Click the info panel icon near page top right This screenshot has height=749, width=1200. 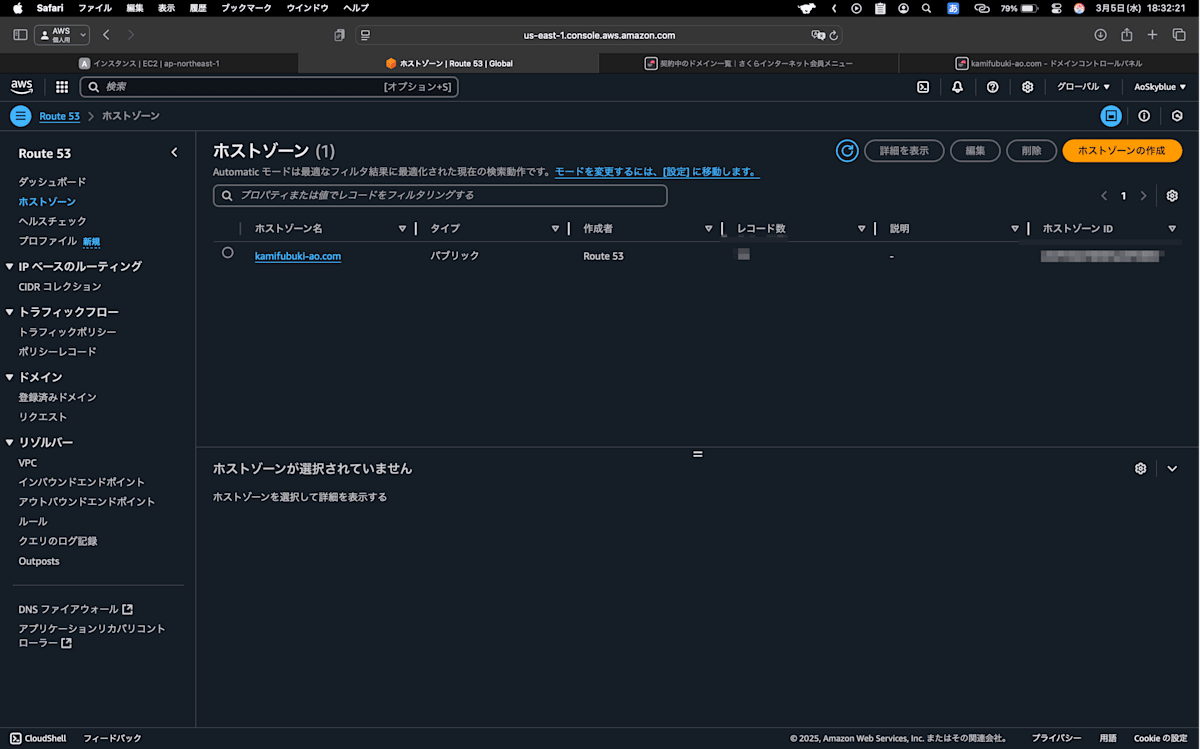pyautogui.click(x=1144, y=116)
